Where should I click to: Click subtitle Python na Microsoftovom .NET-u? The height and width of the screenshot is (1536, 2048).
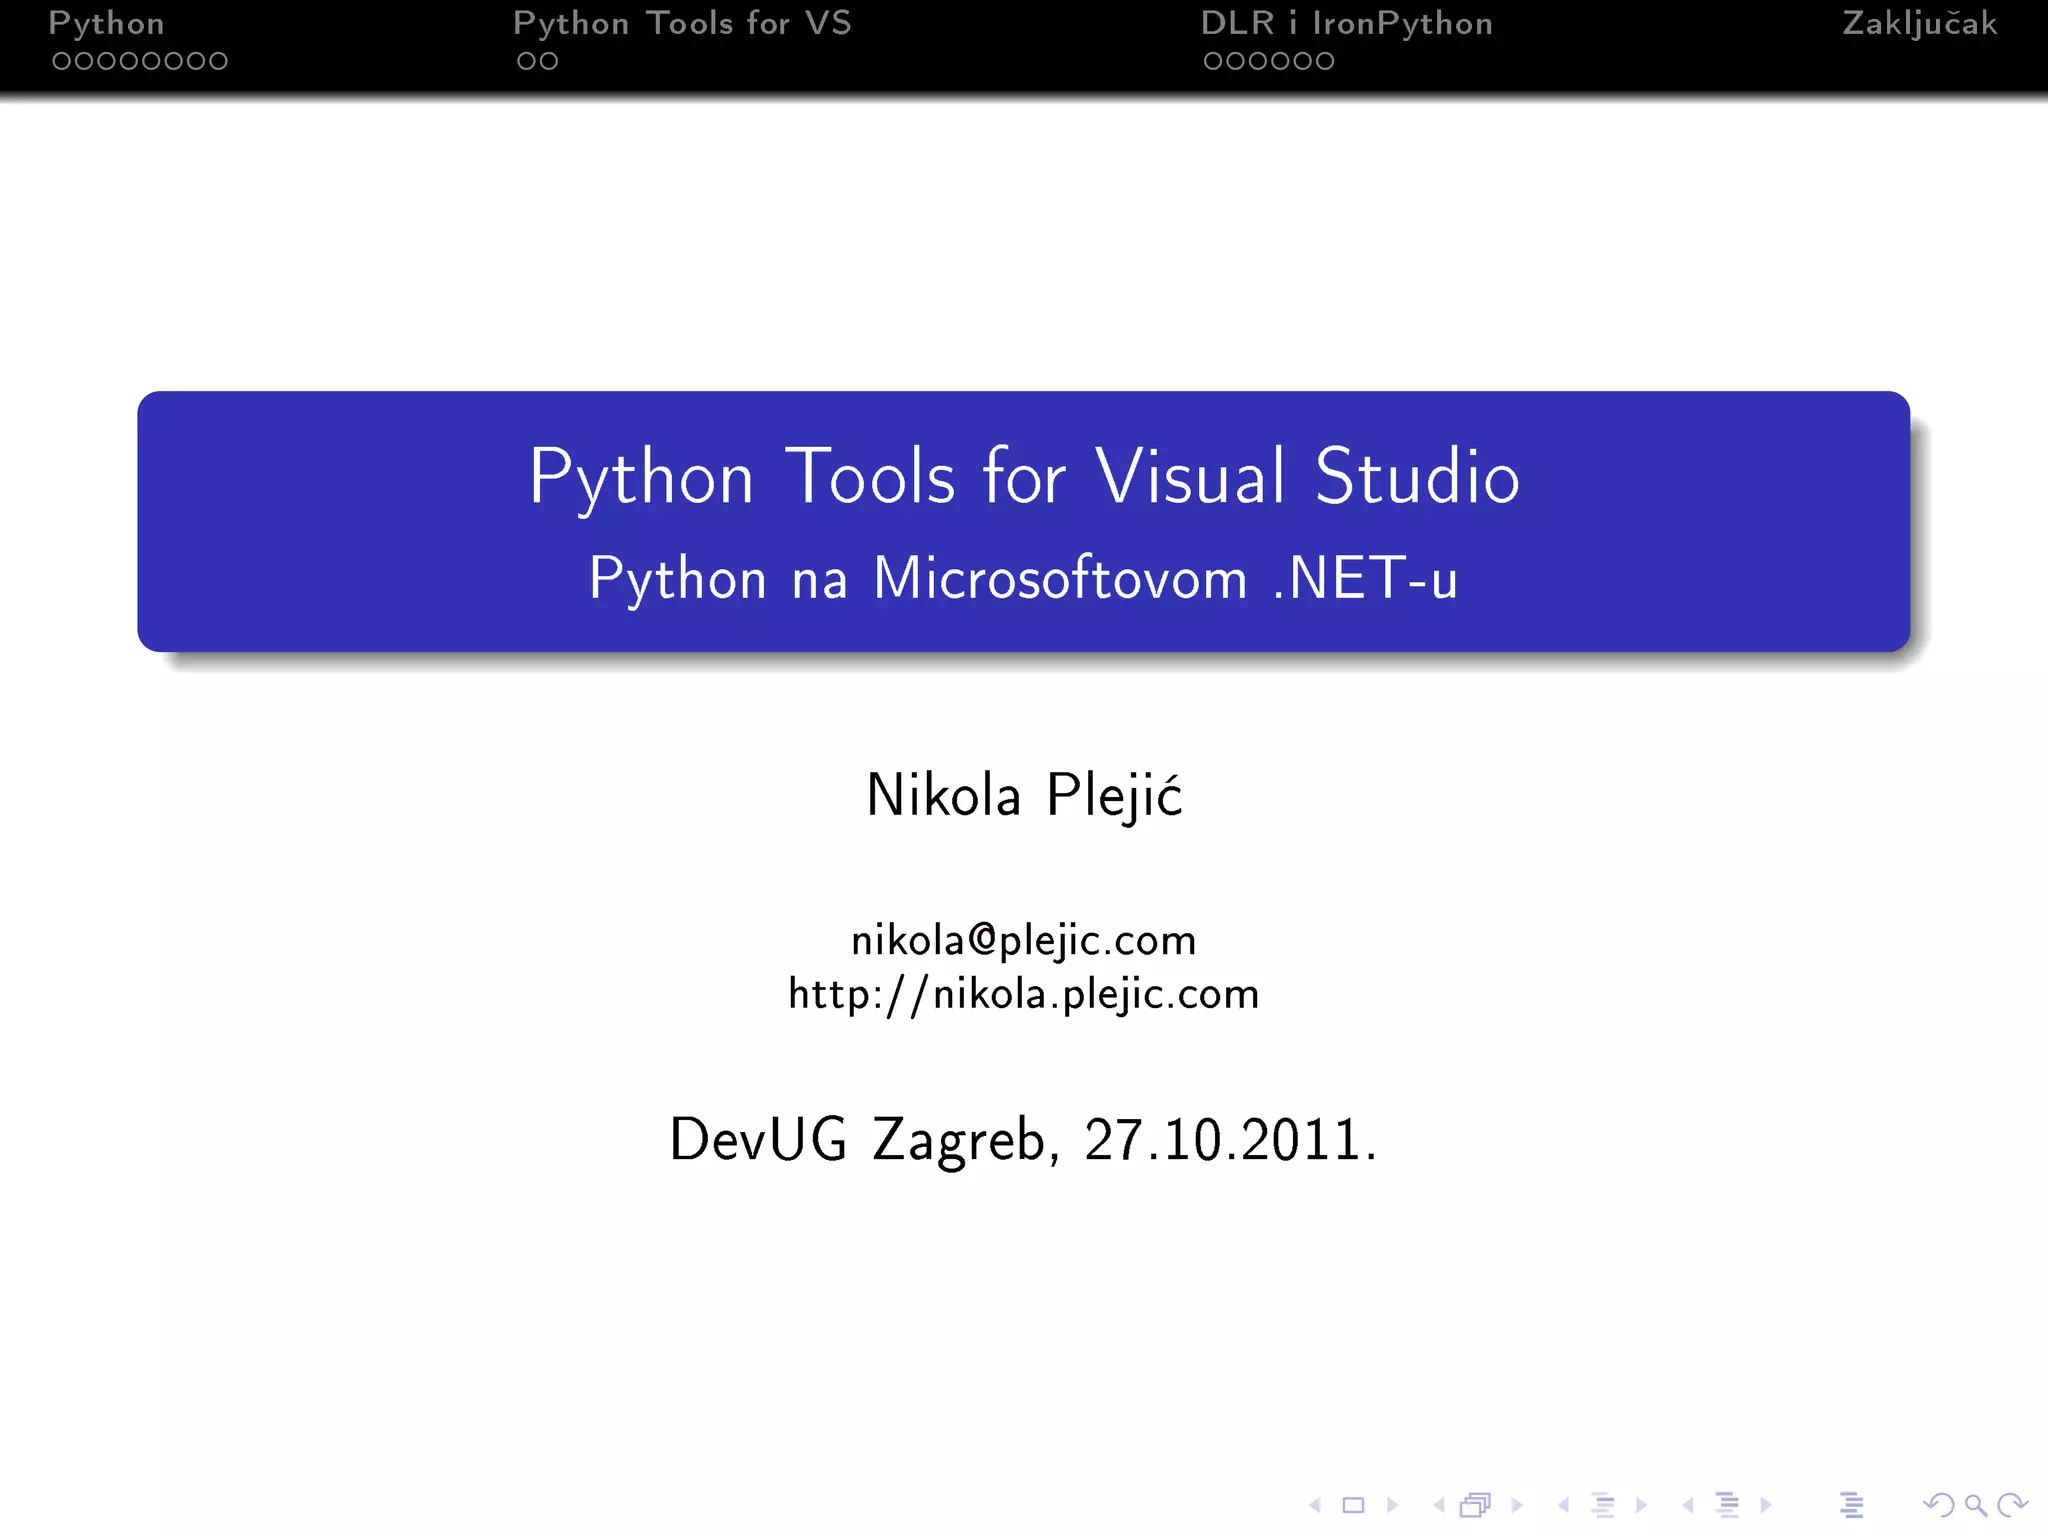click(x=1023, y=578)
